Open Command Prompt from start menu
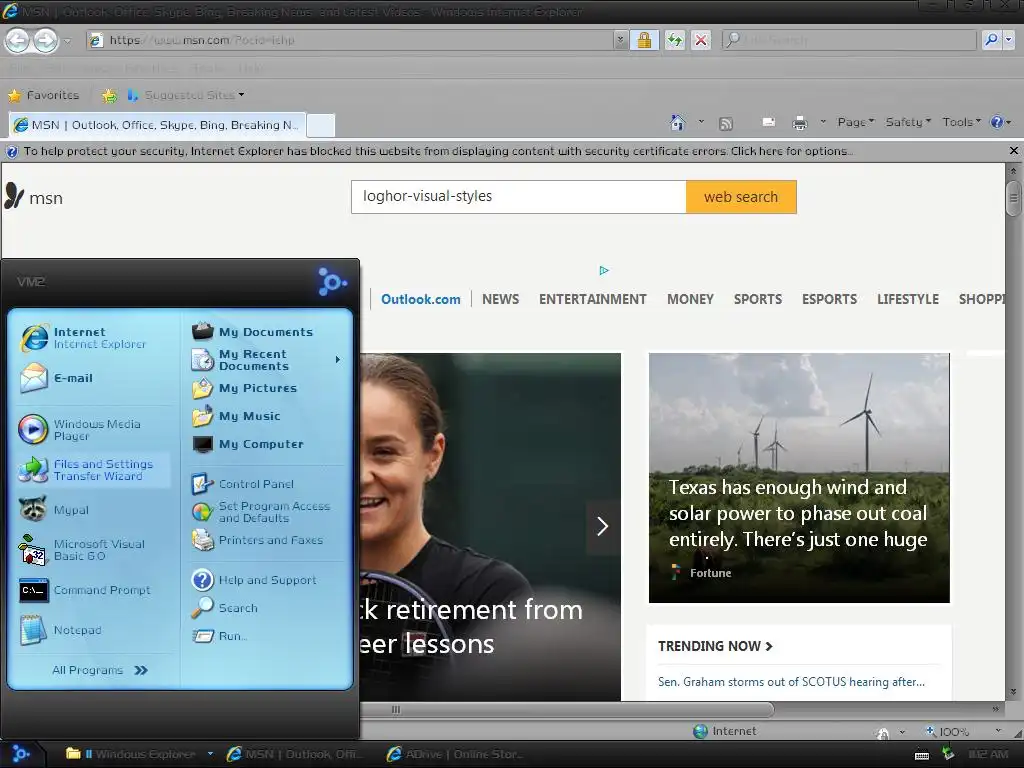This screenshot has height=768, width=1024. click(91, 590)
